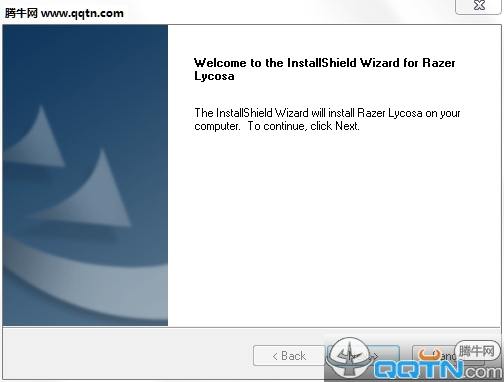Click the 'To continue, click Next' sentence
This screenshot has width=504, height=382.
coord(304,126)
